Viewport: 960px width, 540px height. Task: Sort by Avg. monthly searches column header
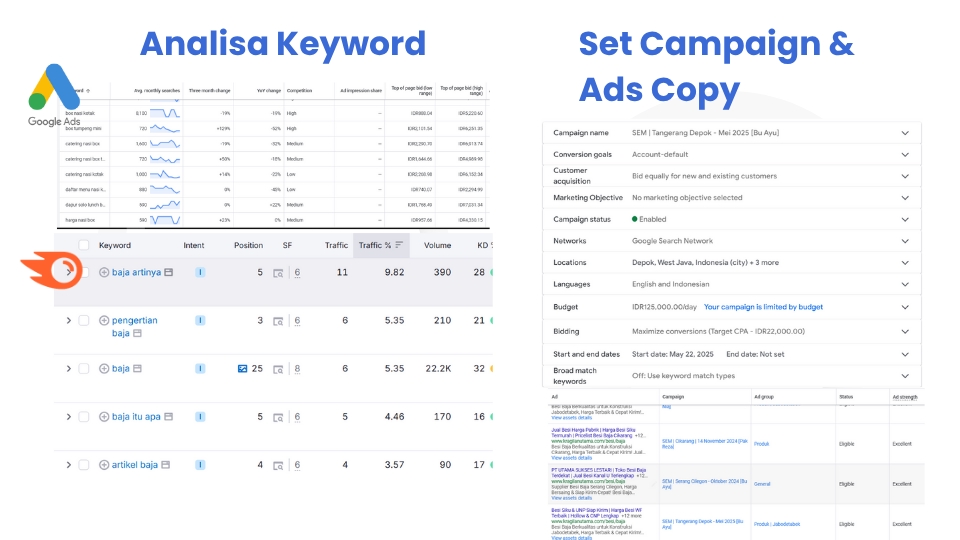(157, 91)
